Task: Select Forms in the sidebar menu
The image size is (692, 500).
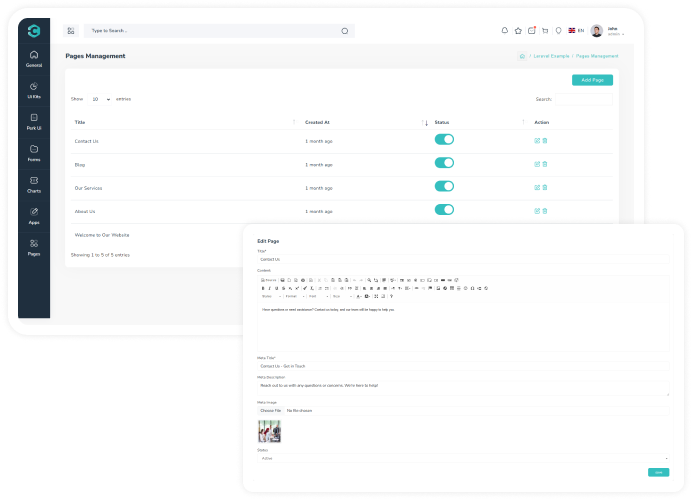Action: point(34,153)
